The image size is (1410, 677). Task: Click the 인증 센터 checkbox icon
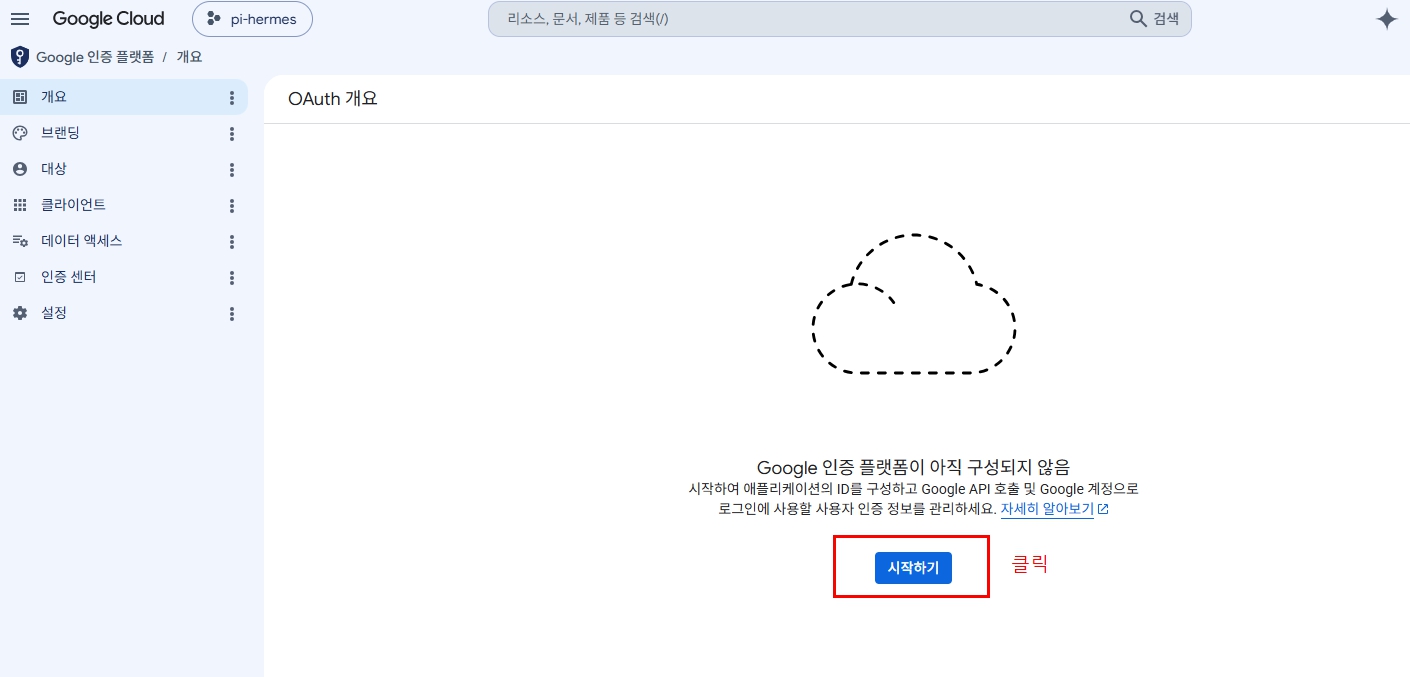20,277
